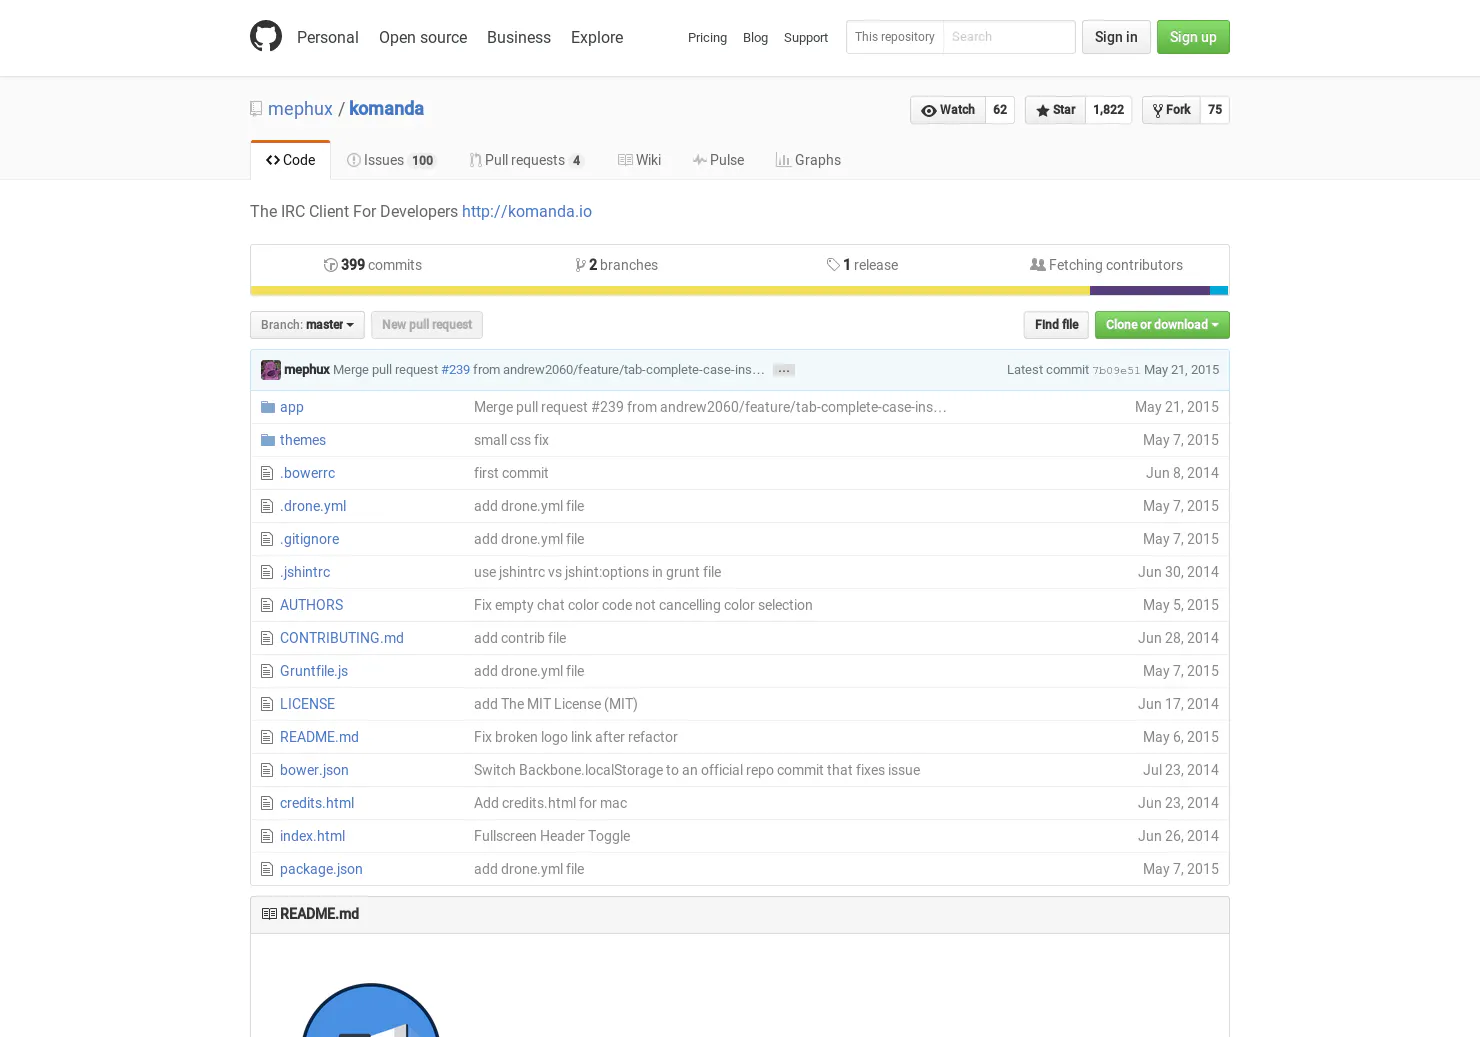Open the 'small css fix' commit message
The width and height of the screenshot is (1480, 1037).
click(x=511, y=440)
